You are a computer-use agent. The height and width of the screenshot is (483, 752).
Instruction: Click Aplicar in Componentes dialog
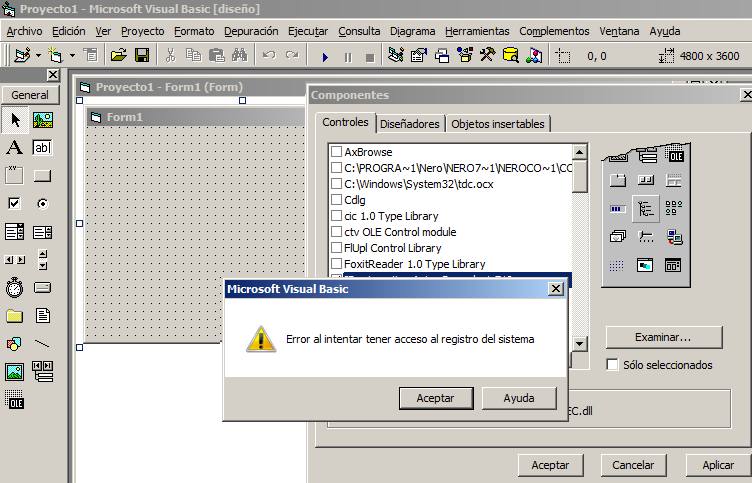click(x=718, y=465)
